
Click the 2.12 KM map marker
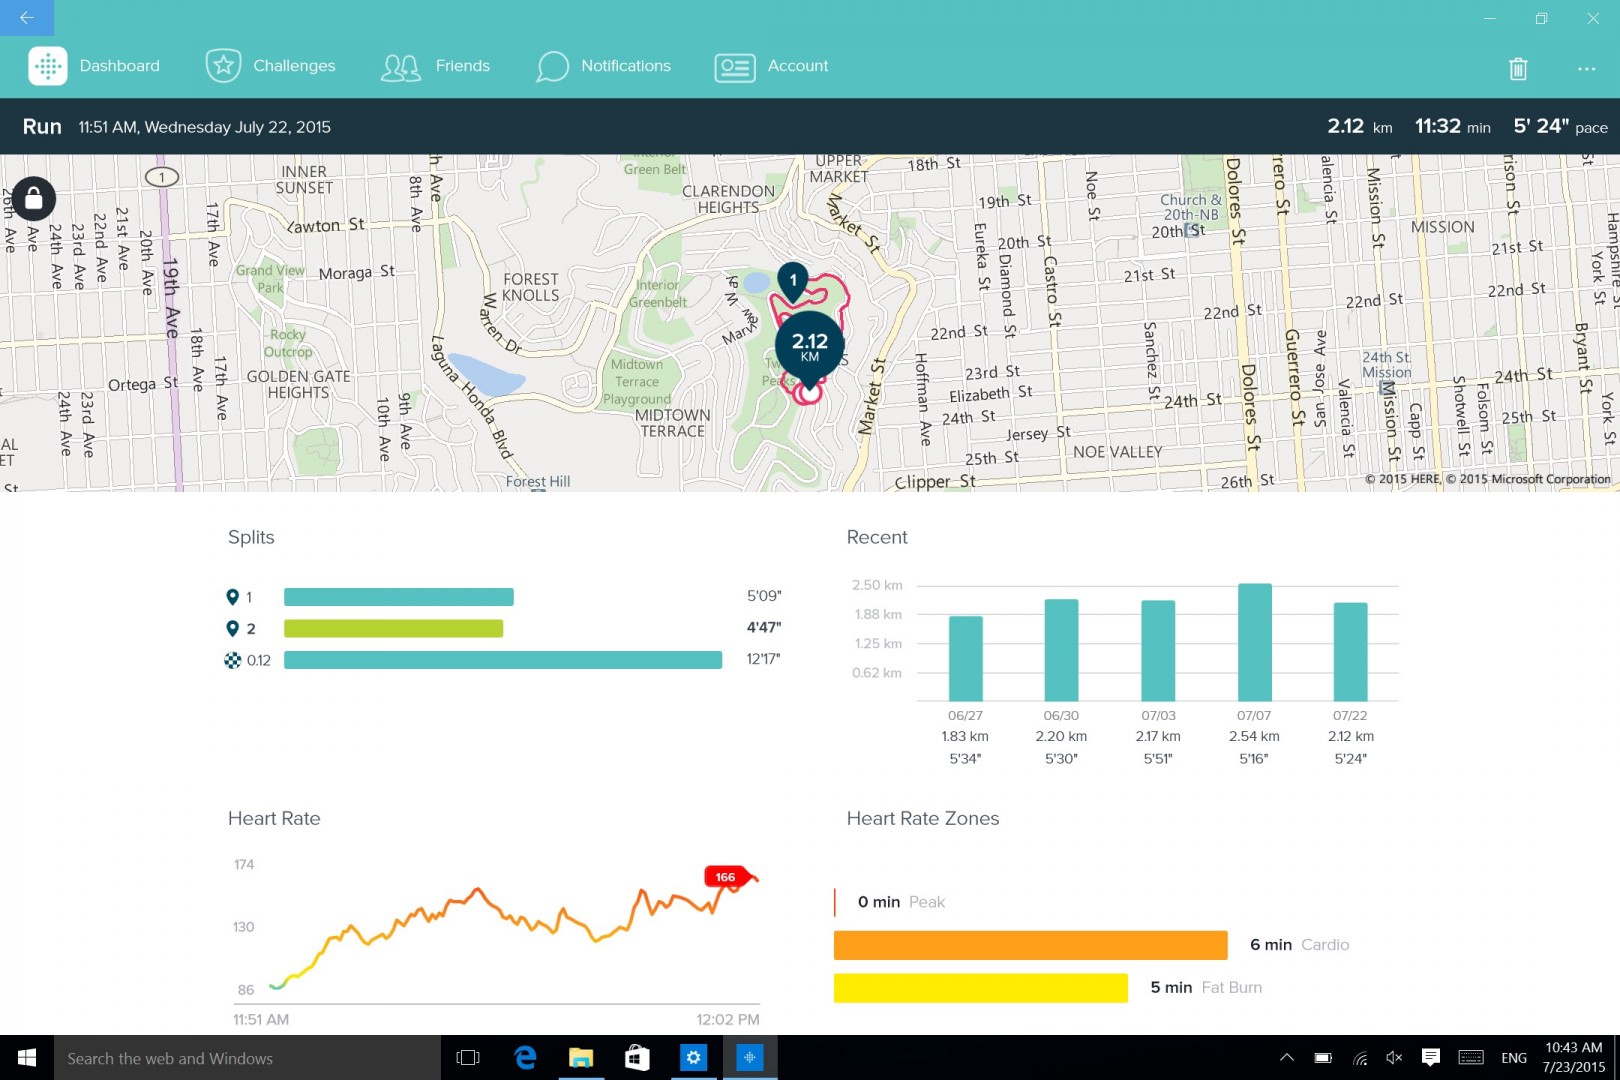click(x=809, y=346)
